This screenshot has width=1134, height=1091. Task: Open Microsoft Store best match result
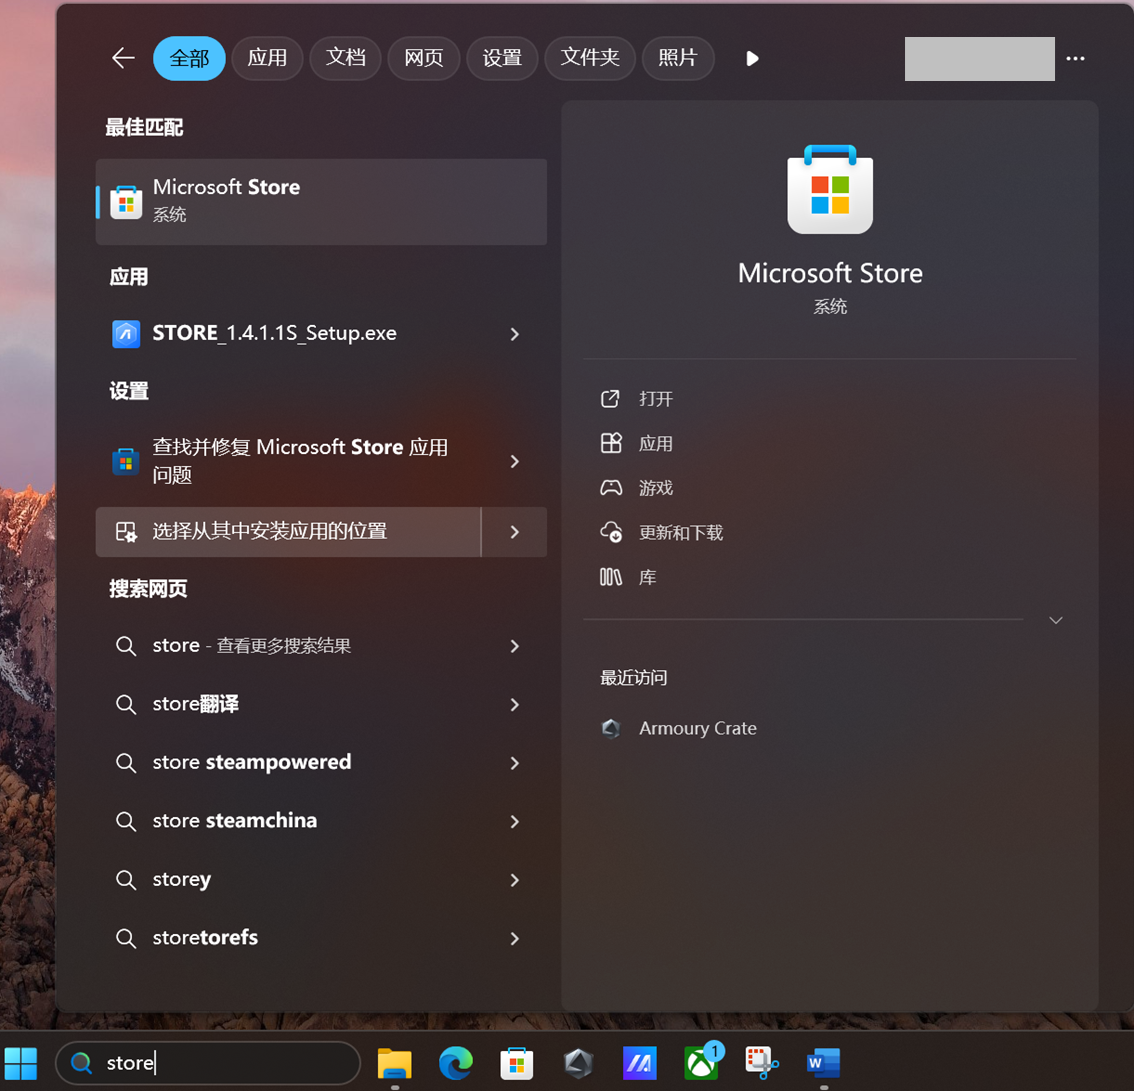click(x=321, y=202)
